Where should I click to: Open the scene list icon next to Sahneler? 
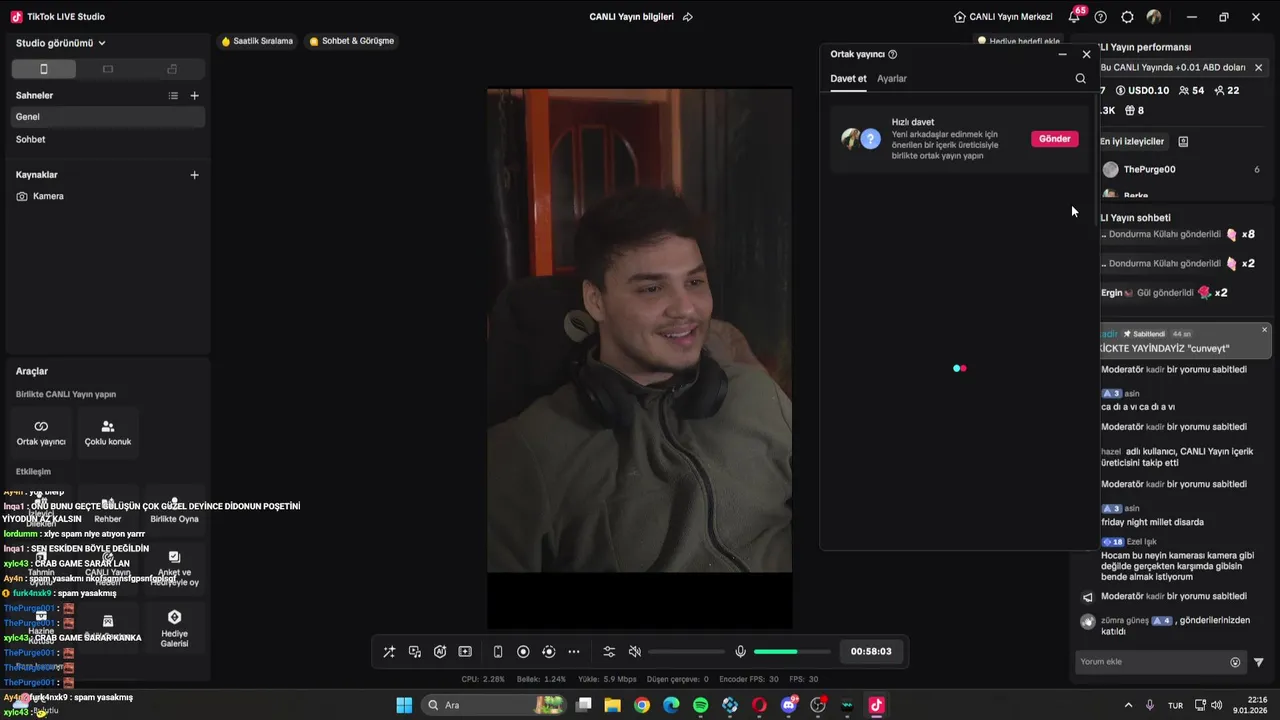(173, 96)
